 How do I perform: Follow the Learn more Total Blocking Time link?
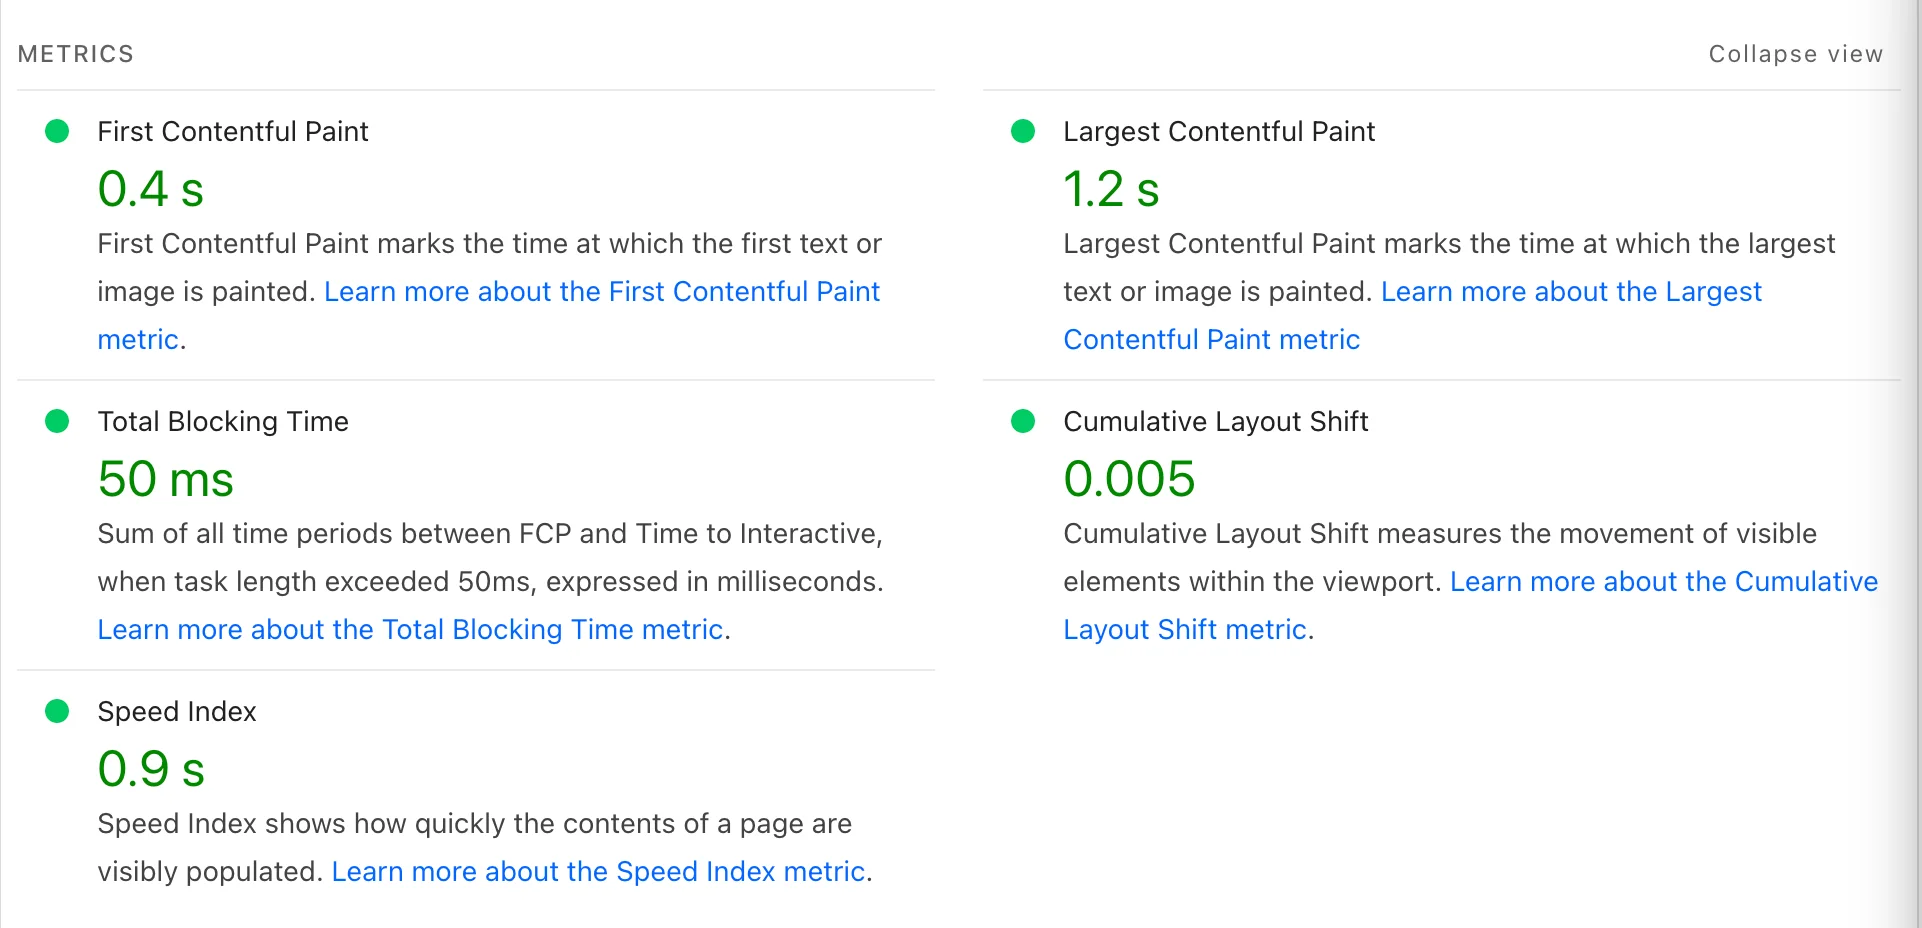410,629
